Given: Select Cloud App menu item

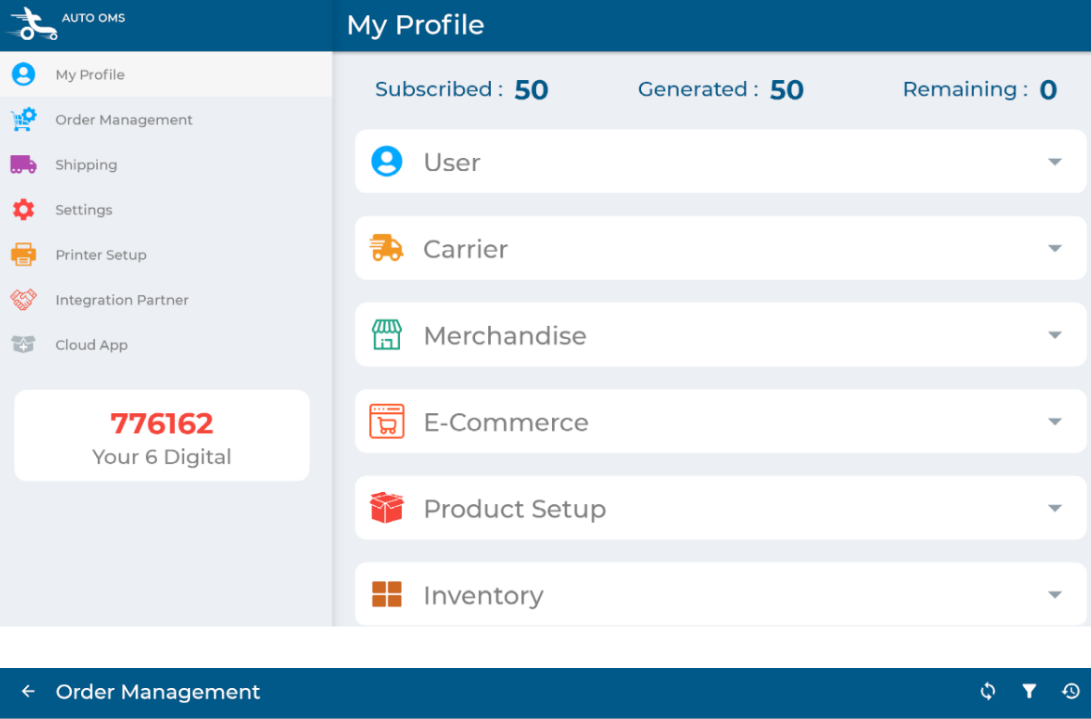Looking at the screenshot, I should coord(166,345).
